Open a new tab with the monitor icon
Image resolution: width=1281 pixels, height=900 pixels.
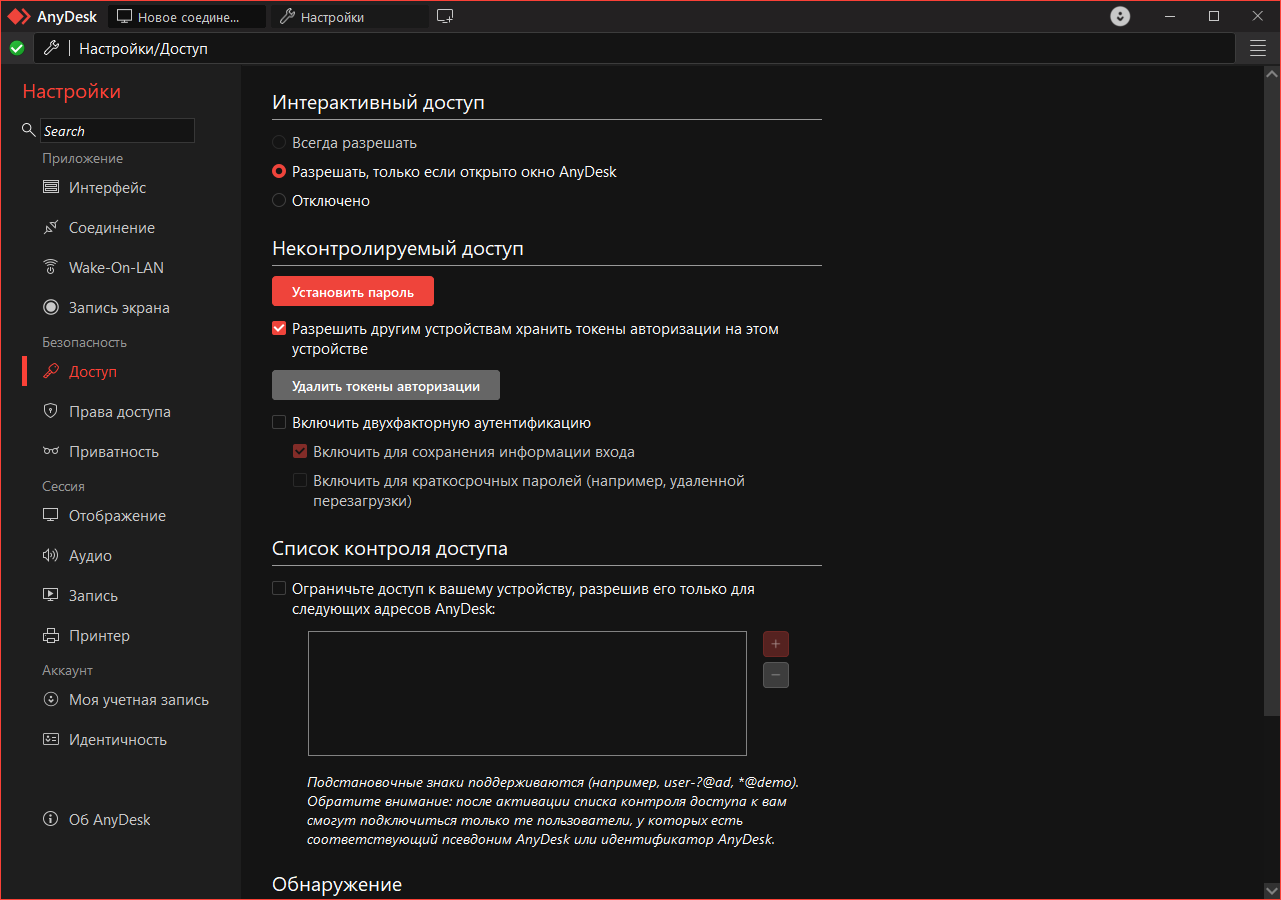click(446, 17)
